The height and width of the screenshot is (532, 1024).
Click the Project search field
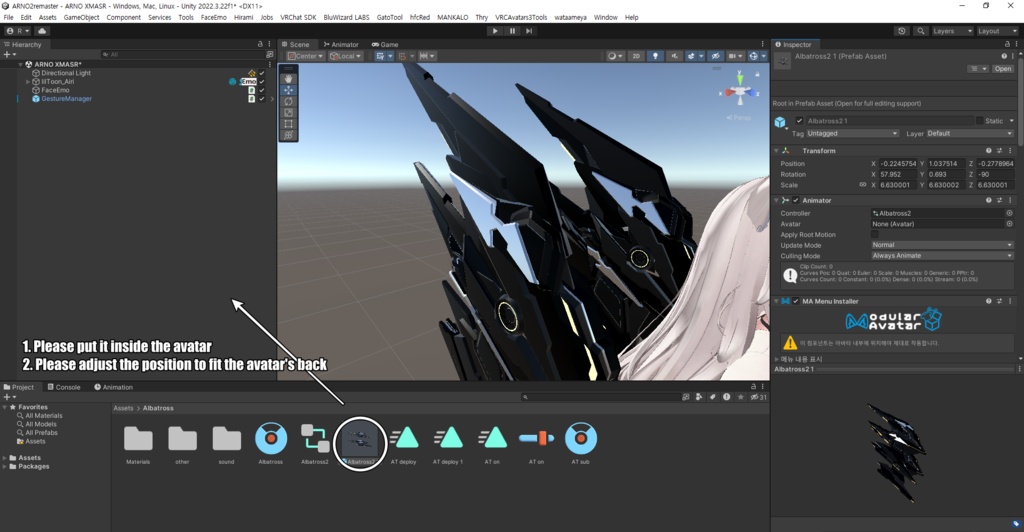click(600, 397)
